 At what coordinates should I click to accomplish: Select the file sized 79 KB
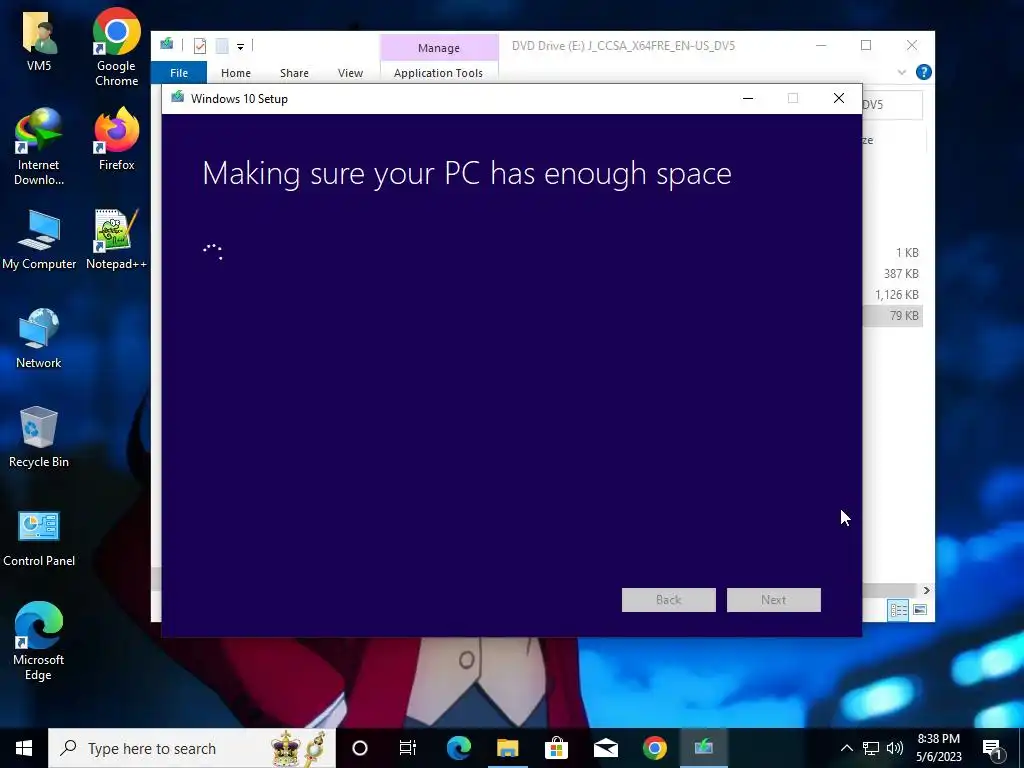[893, 315]
